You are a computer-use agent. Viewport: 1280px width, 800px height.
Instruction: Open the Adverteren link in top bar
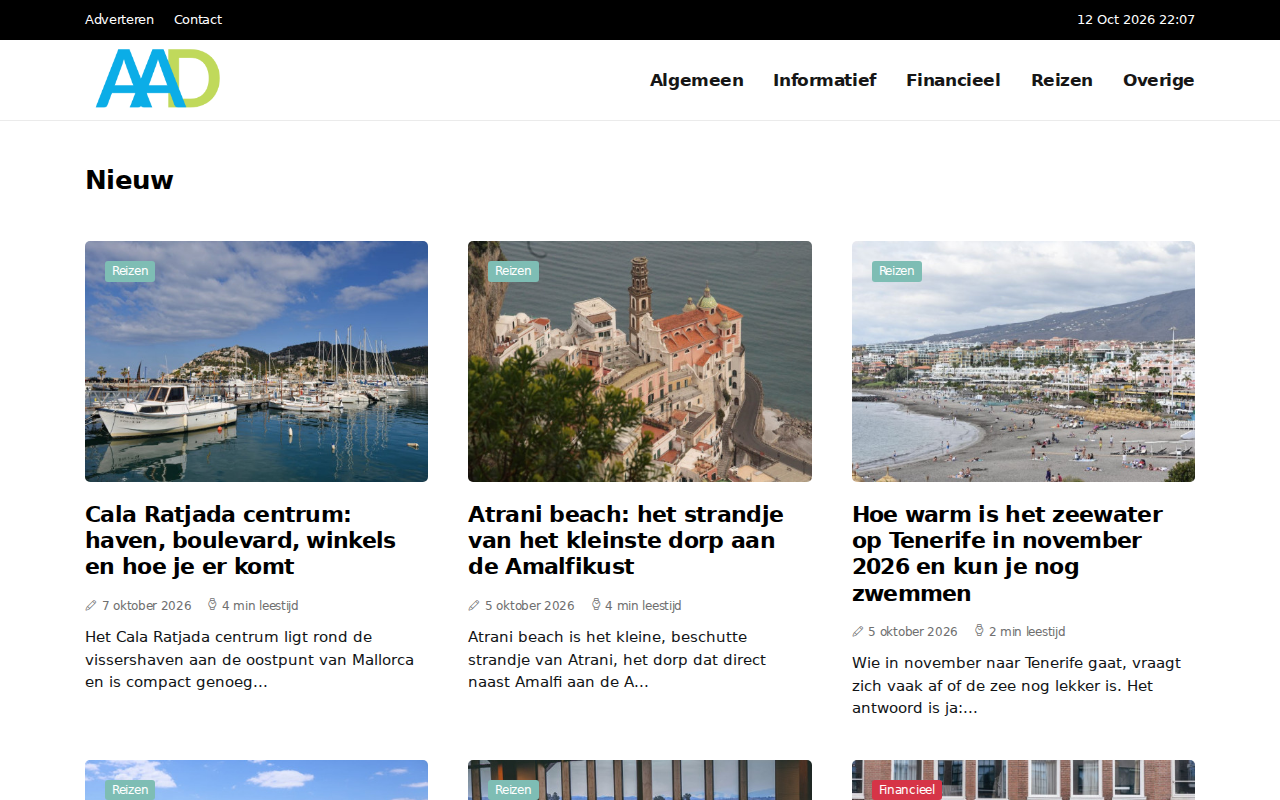(119, 20)
